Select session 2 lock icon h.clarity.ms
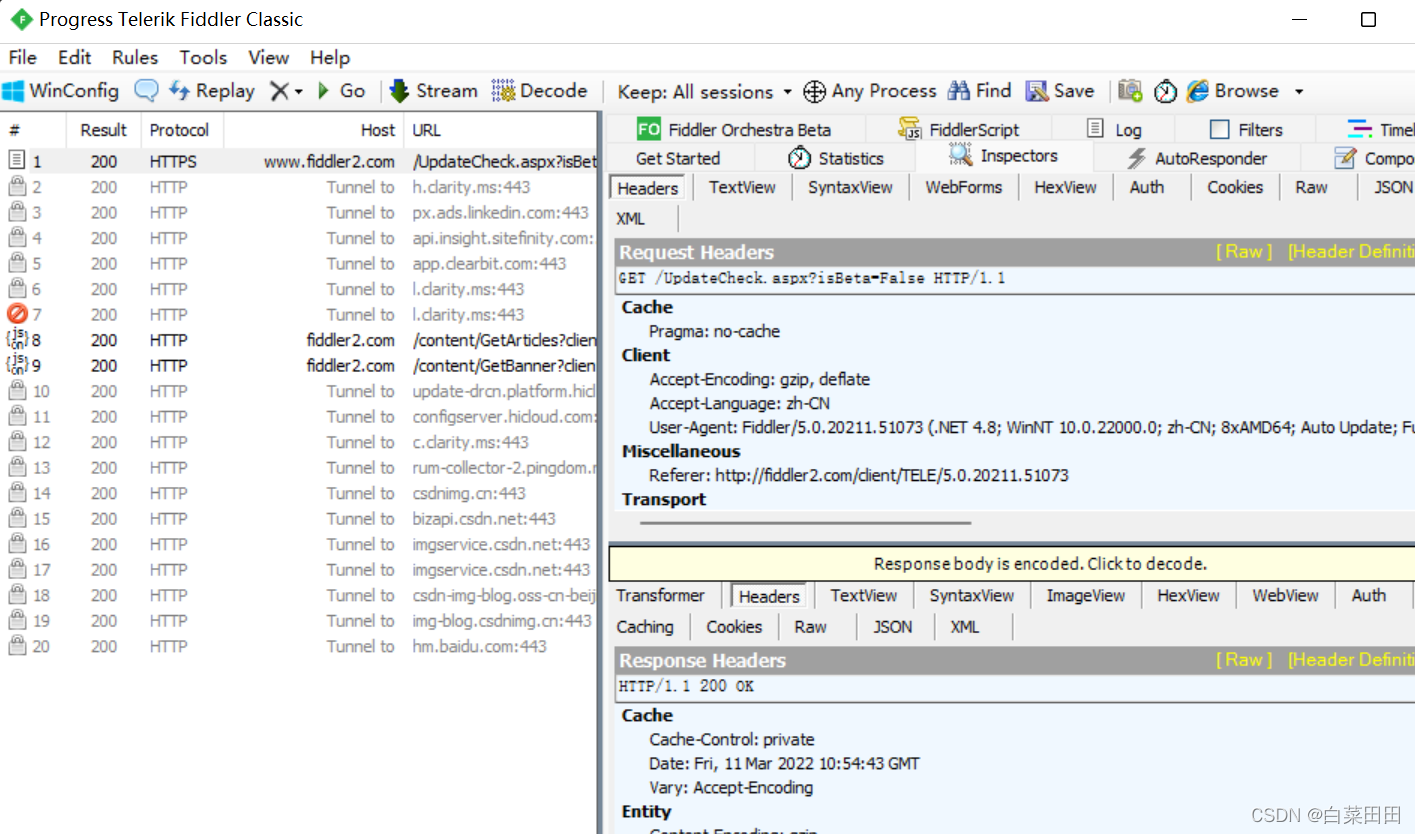The image size is (1415, 834). pyautogui.click(x=16, y=186)
